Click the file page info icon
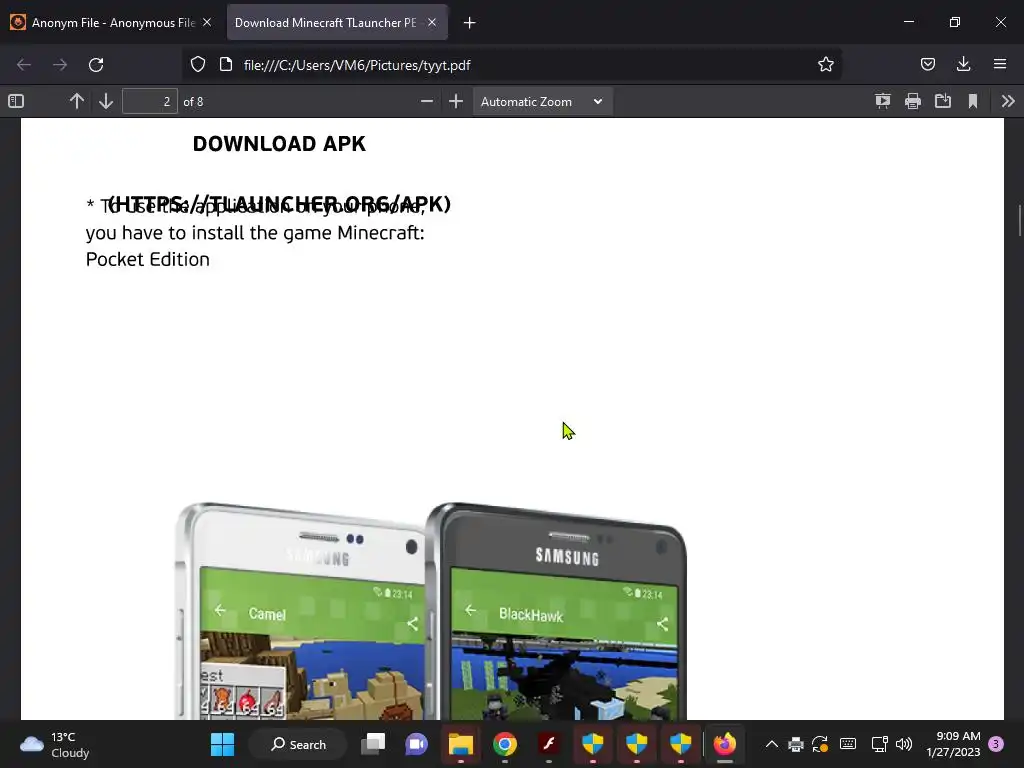 coord(226,65)
